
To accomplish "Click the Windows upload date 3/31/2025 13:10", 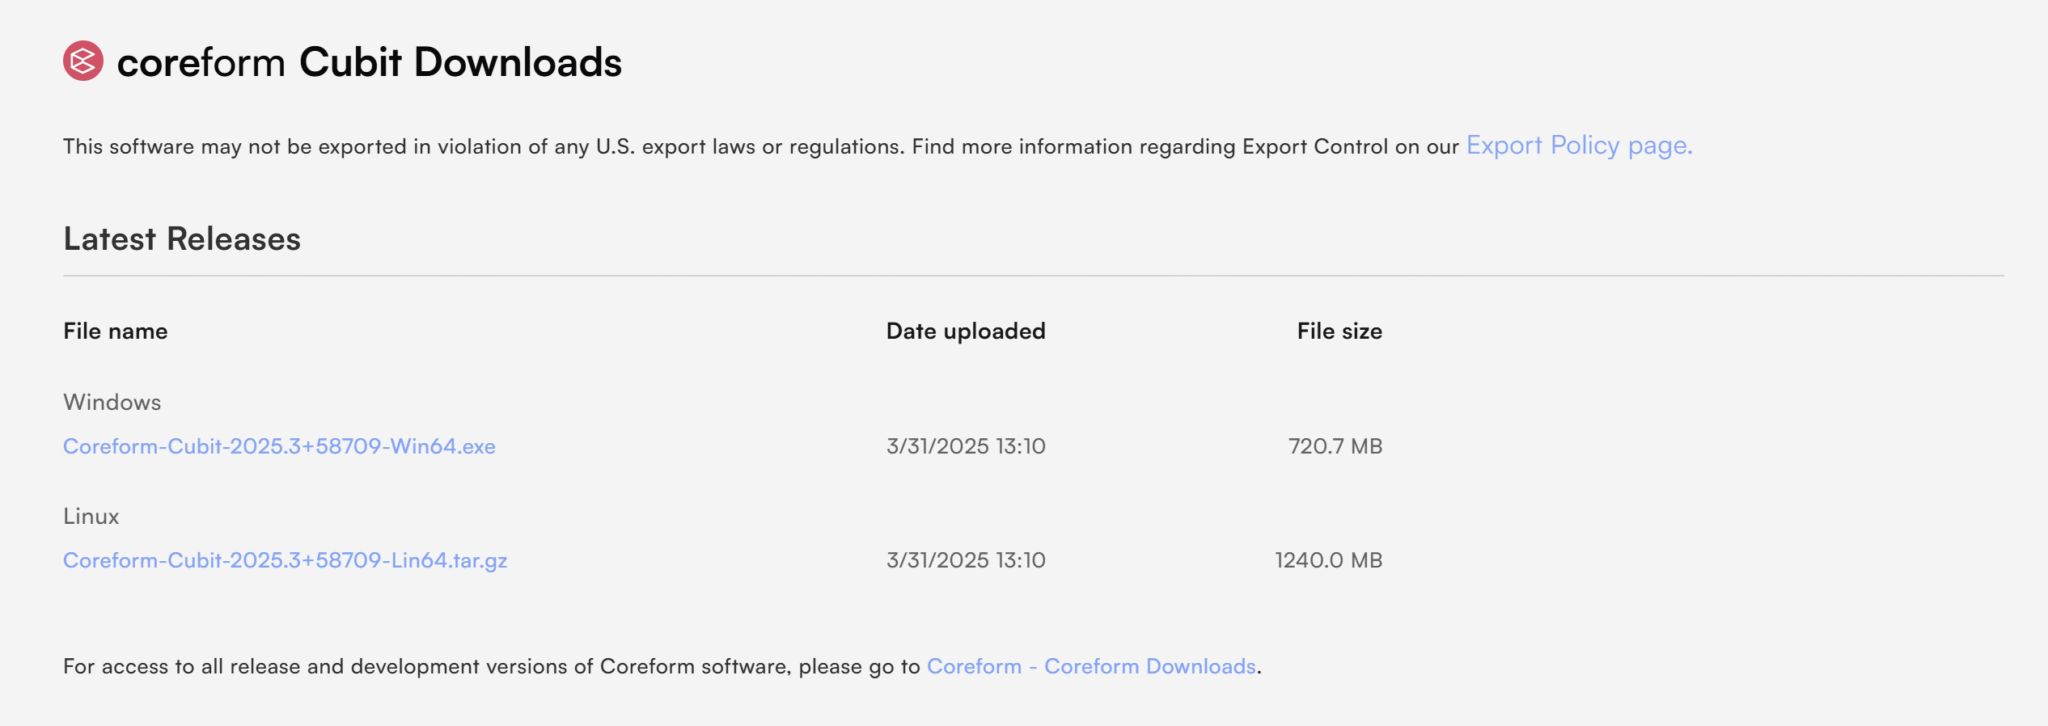I will (x=965, y=447).
